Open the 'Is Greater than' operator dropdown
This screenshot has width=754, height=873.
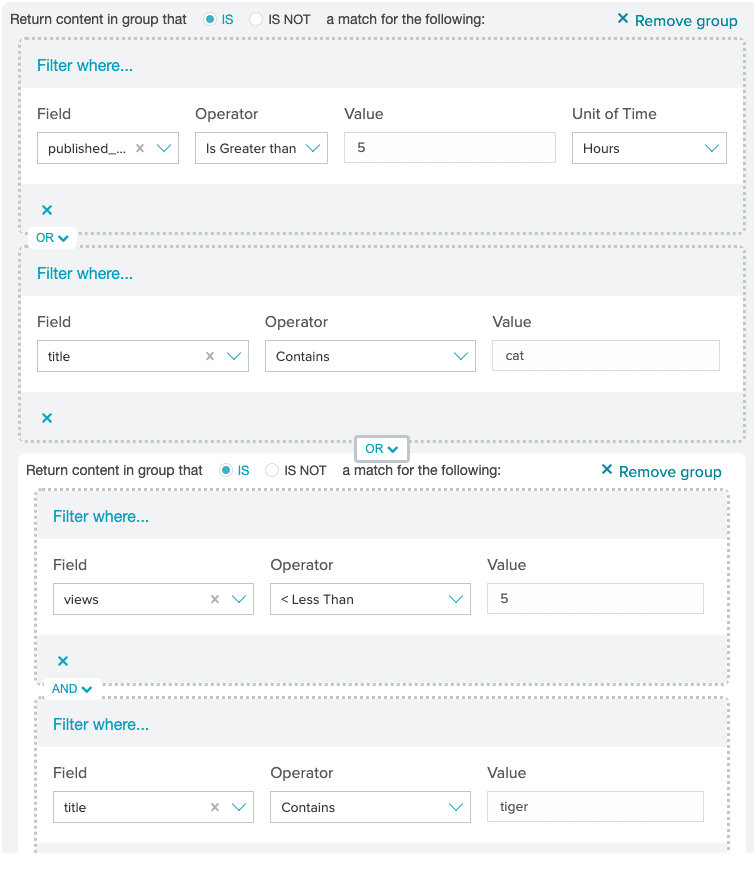261,148
